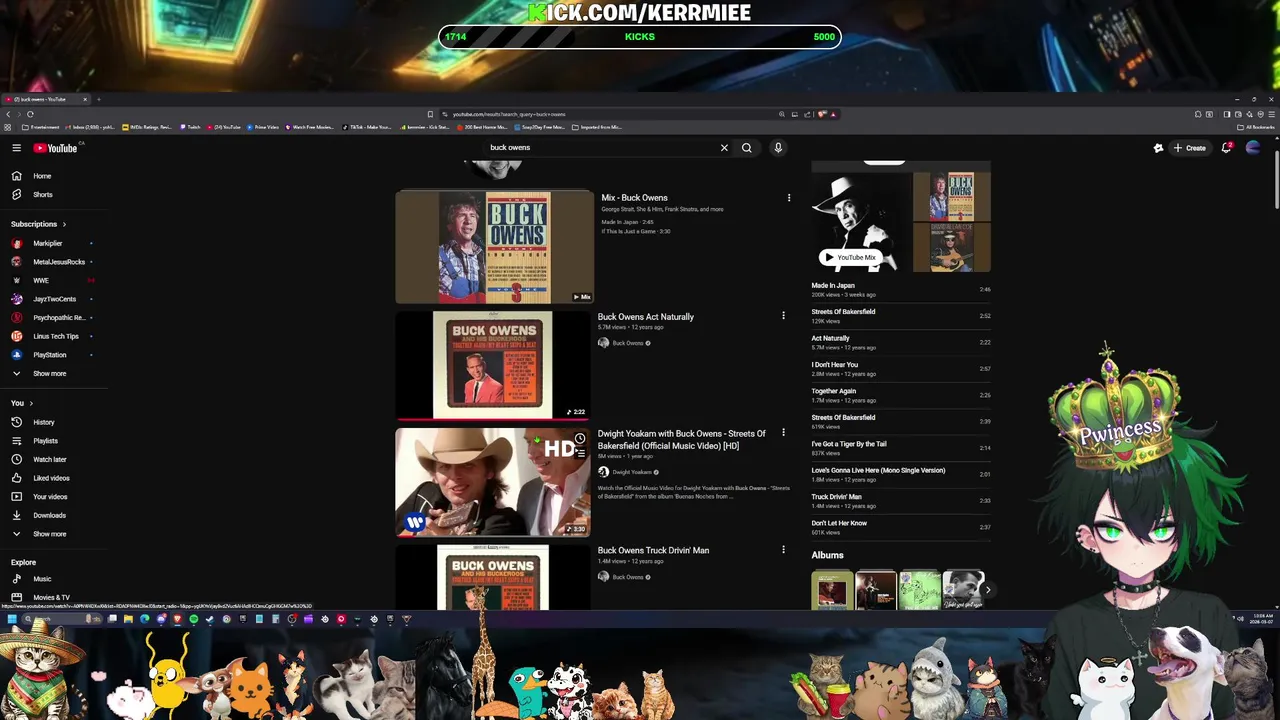Open the JayzTwoCents subscription

[54, 299]
